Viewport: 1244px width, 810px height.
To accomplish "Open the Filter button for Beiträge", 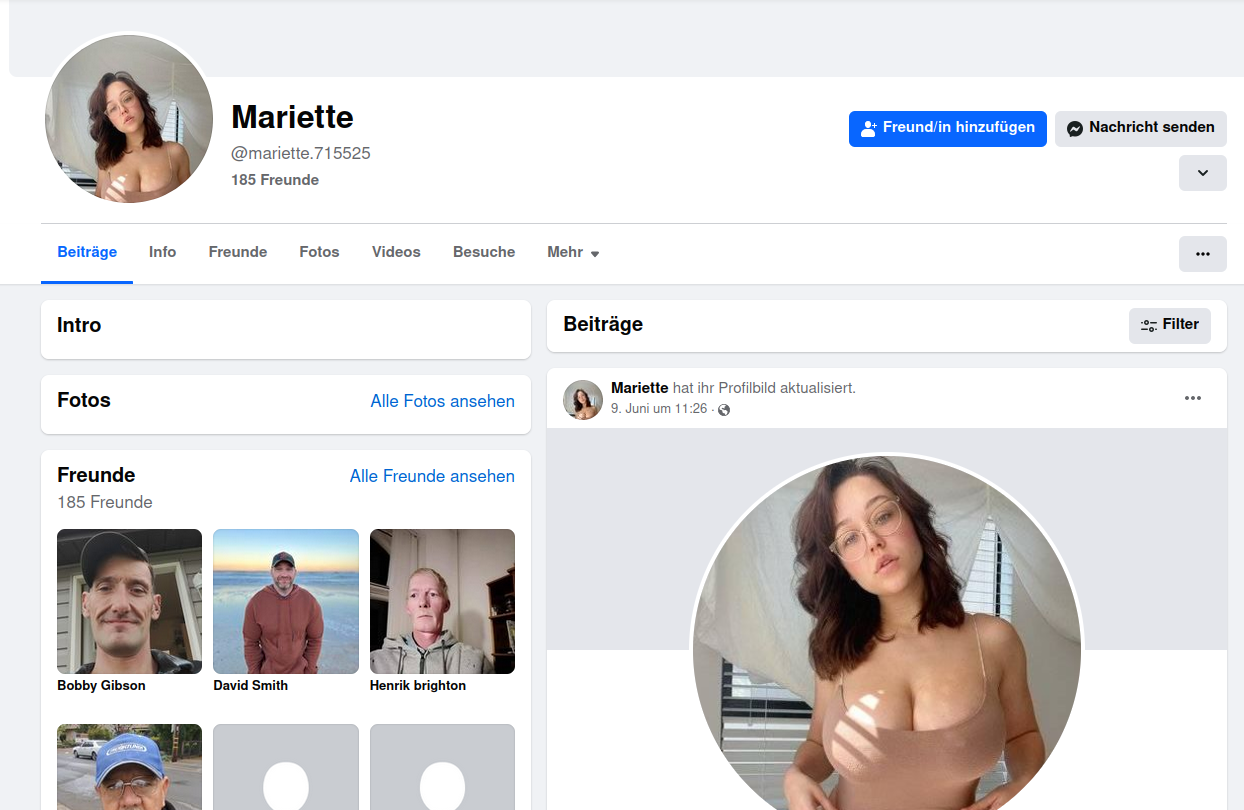I will point(1170,325).
